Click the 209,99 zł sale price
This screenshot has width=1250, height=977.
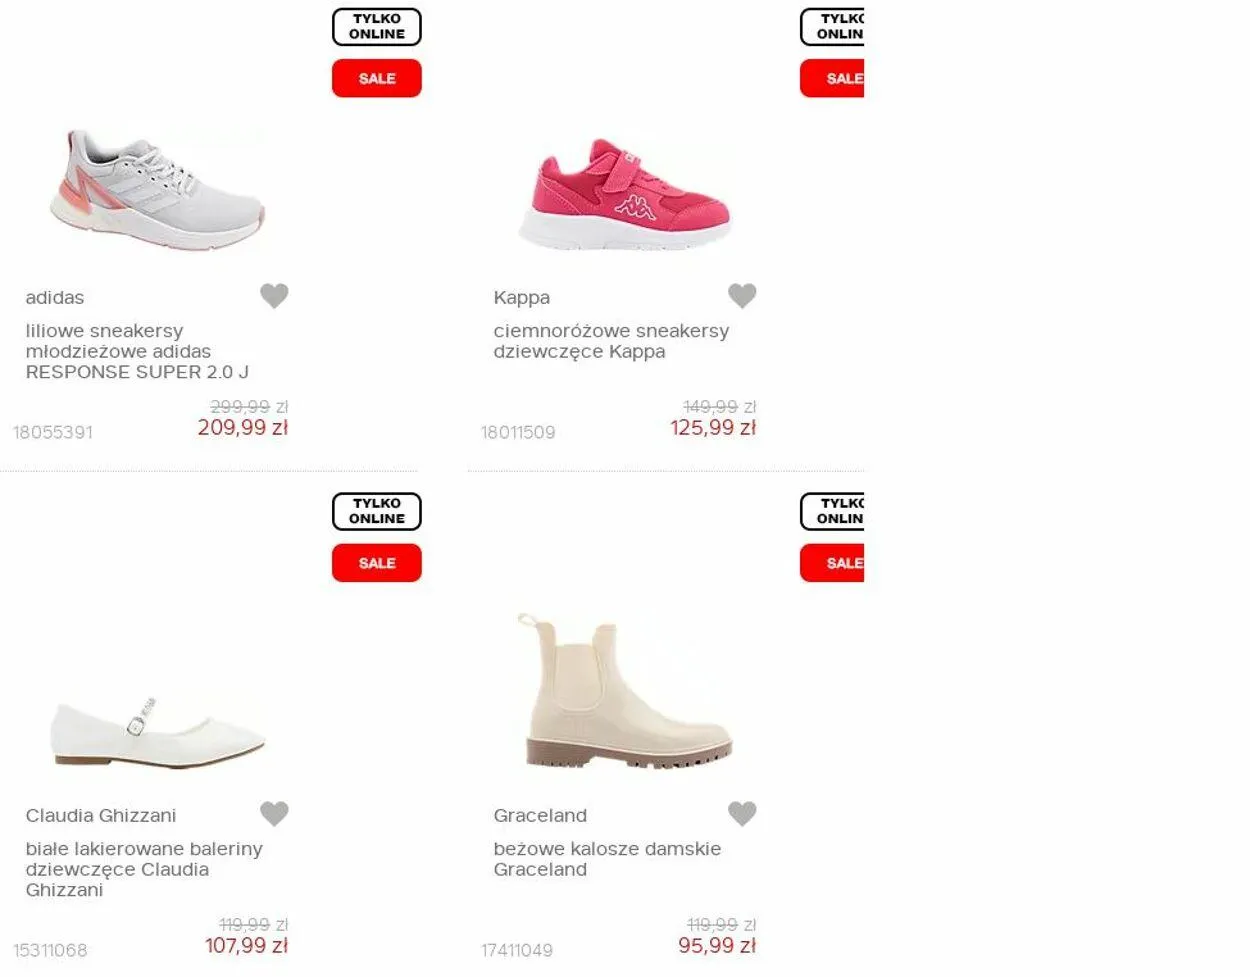pyautogui.click(x=243, y=428)
